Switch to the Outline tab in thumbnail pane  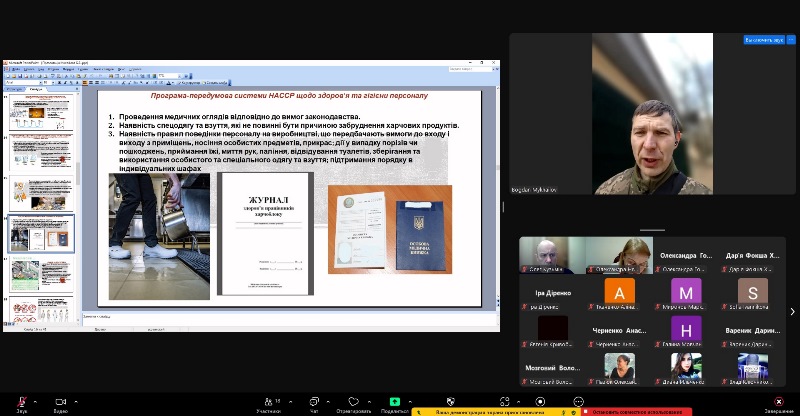[14, 90]
